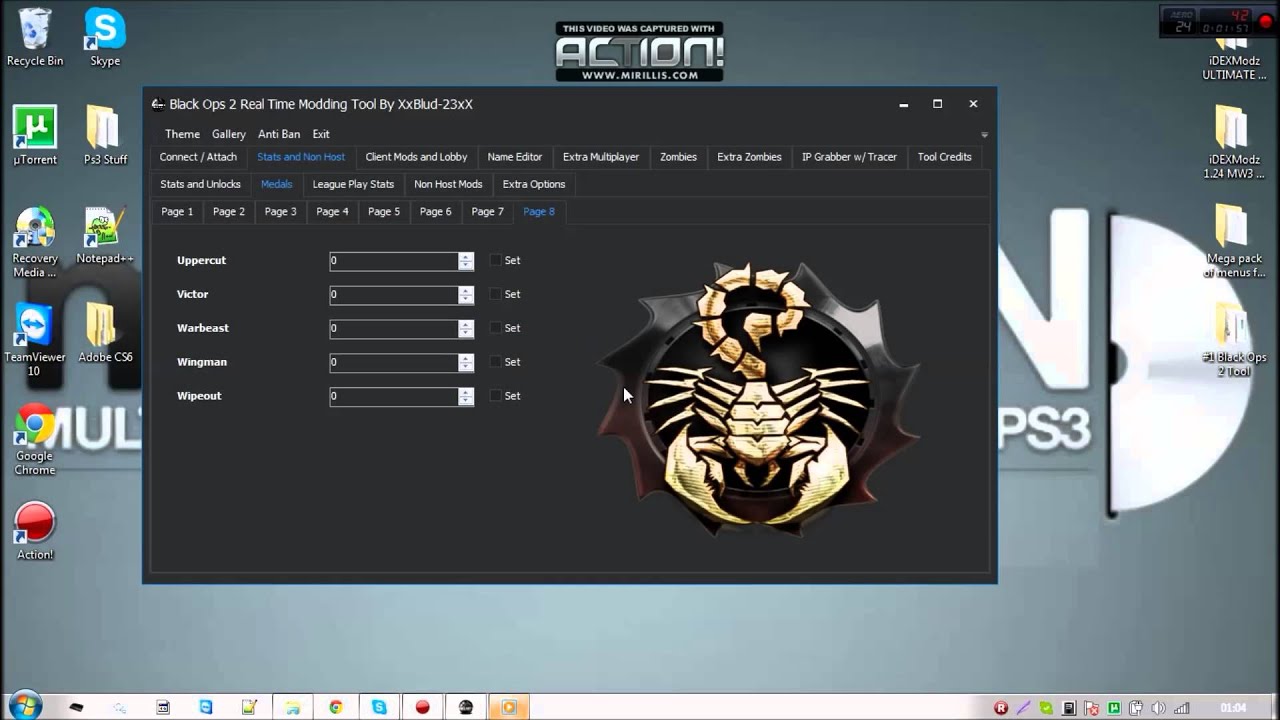Open Windows Explorer folder icon in taskbar
Viewport: 1280px width, 720px height.
[292, 707]
